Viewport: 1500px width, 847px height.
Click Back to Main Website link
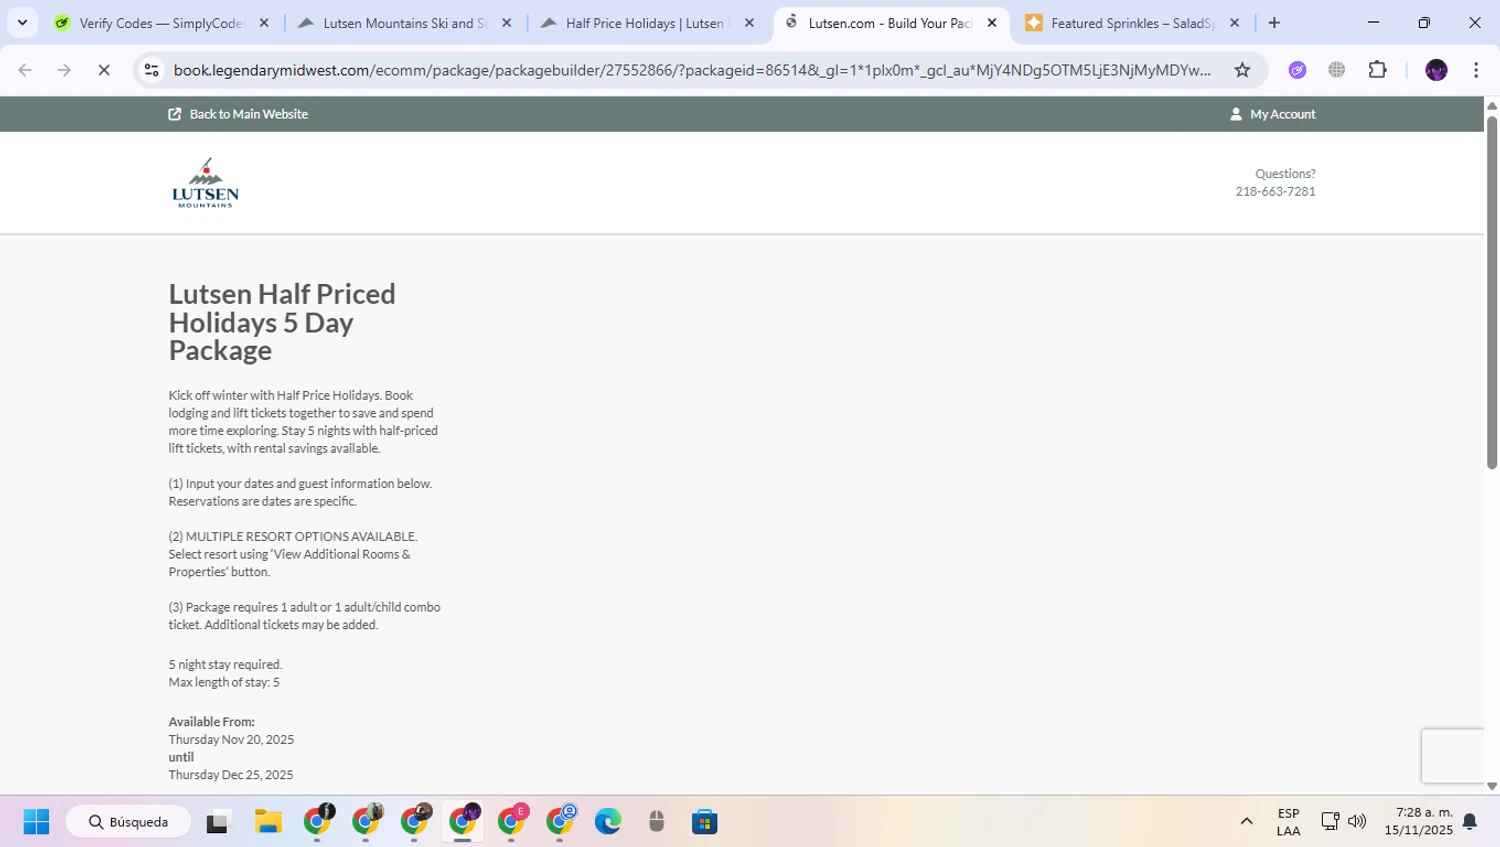(238, 114)
